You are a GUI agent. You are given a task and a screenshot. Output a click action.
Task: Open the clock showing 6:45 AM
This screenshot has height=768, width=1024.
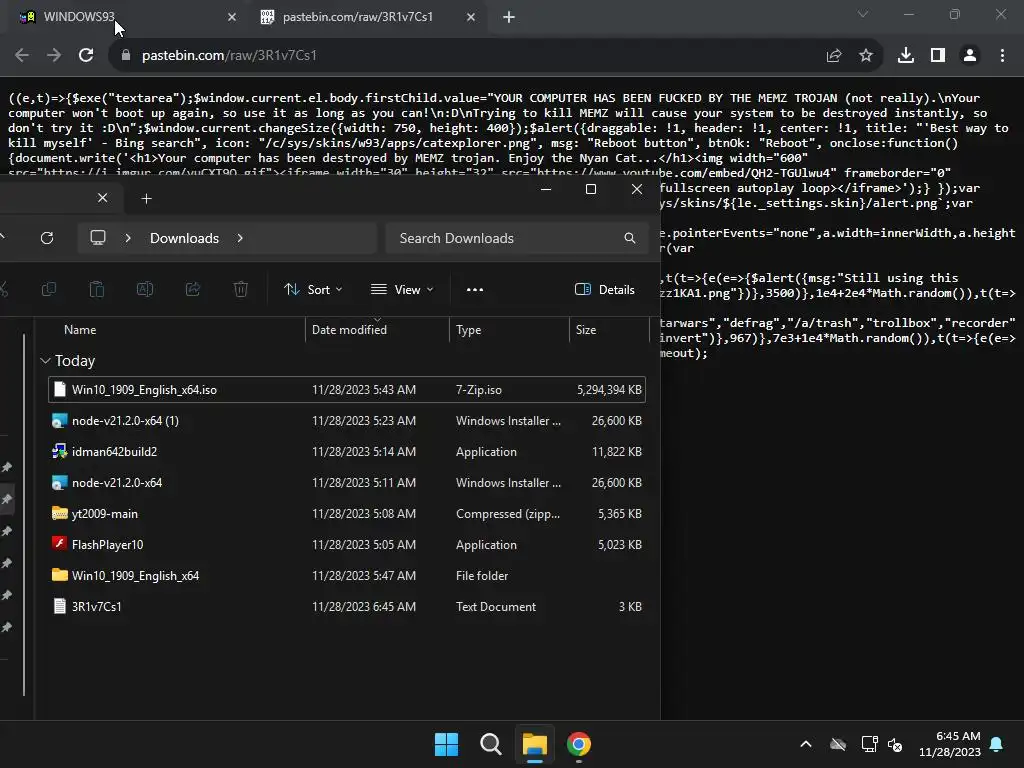coord(950,744)
